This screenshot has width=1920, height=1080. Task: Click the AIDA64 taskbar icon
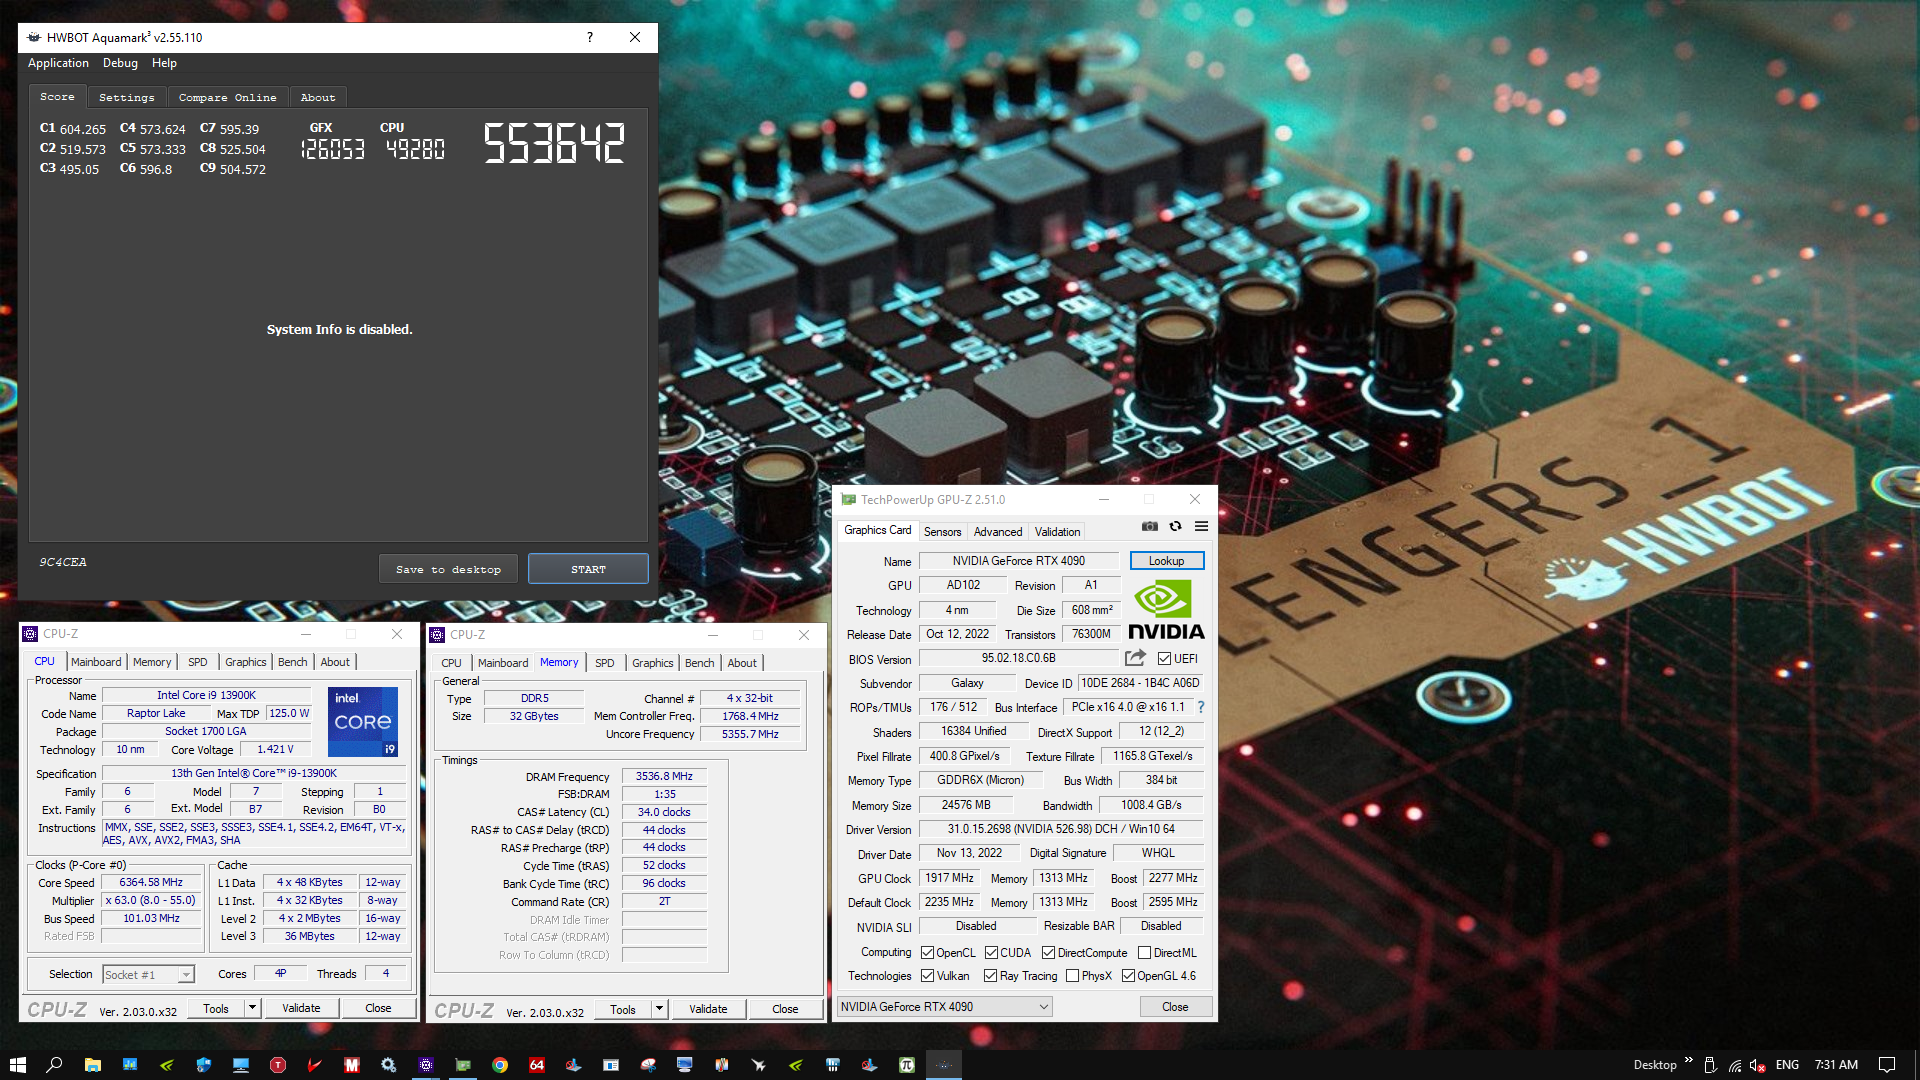click(537, 1065)
